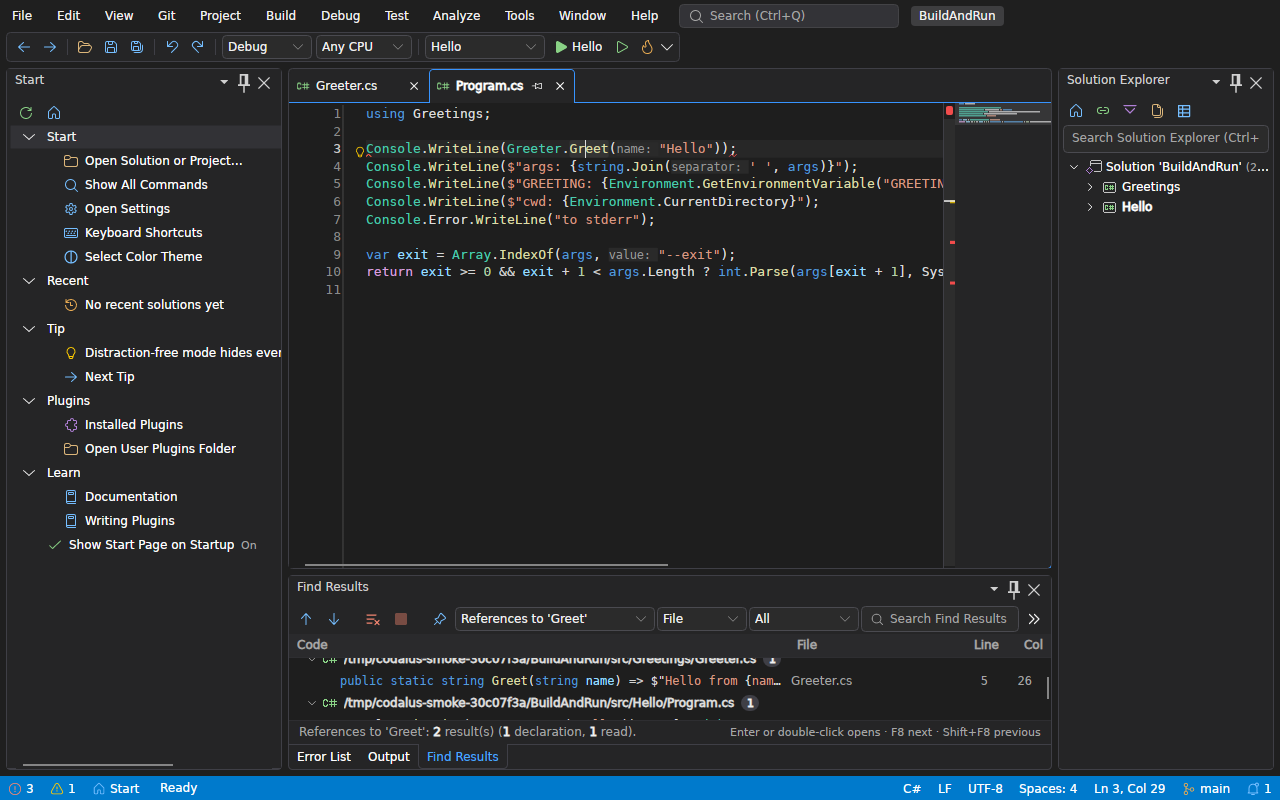Switch to the Output tab
The height and width of the screenshot is (800, 1280).
[x=389, y=757]
